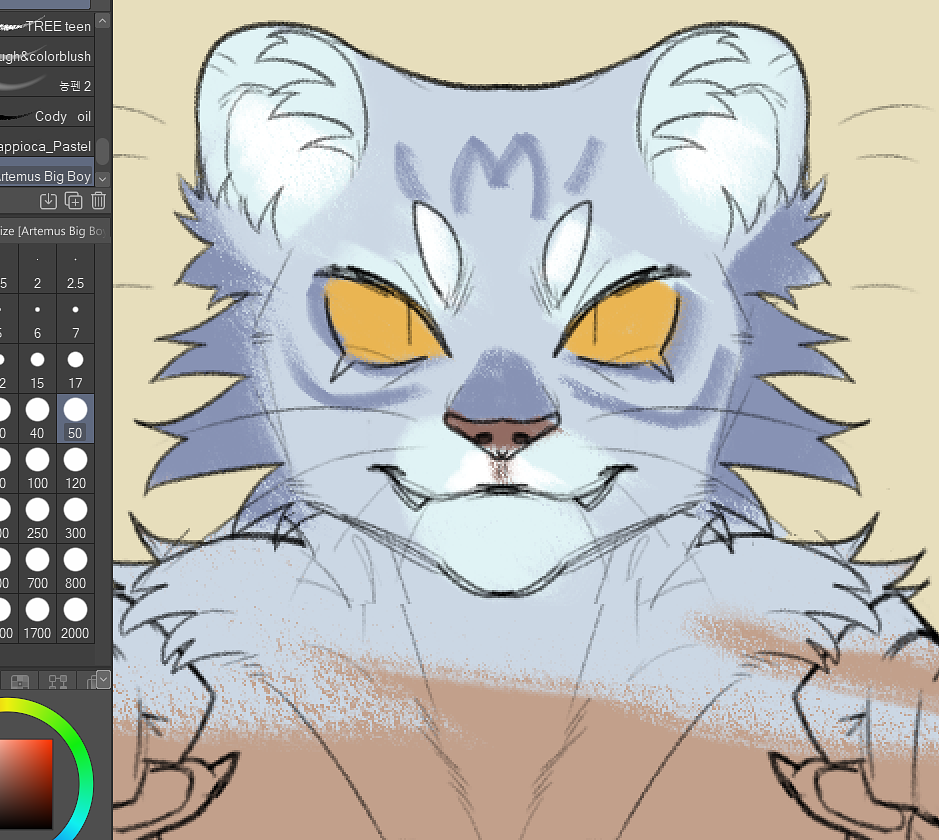The height and width of the screenshot is (840, 939).
Task: Click the custom palette nodes icon
Action: (x=58, y=680)
